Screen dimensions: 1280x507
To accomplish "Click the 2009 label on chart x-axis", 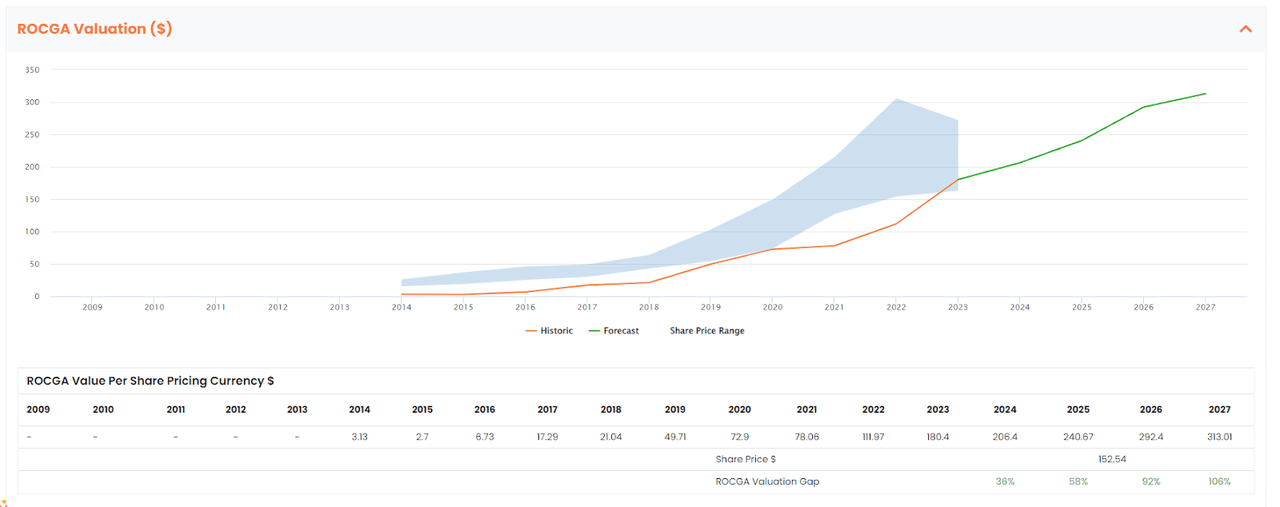I will [92, 307].
